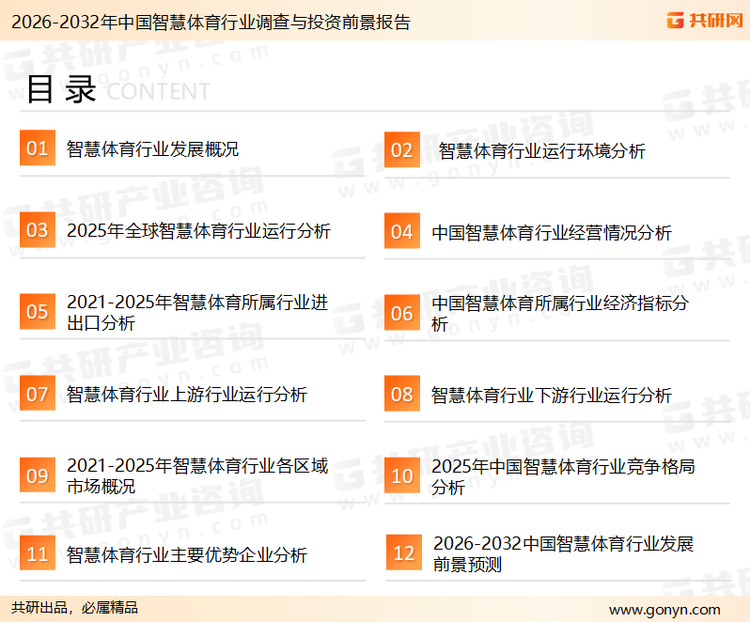Select the 03 chapter number badge
The width and height of the screenshot is (750, 622).
[37, 231]
